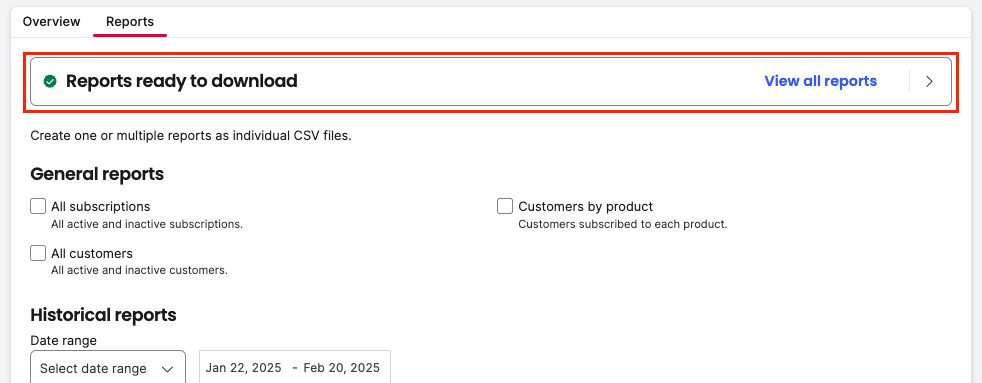Click the green checkmark status icon

pos(50,81)
